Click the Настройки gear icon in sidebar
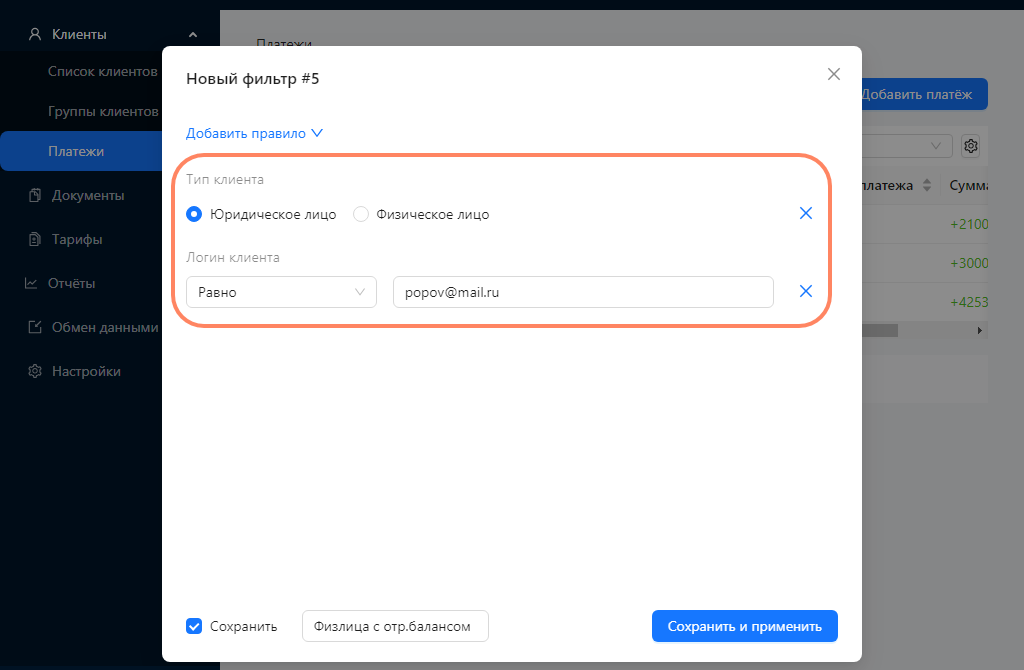 tap(35, 371)
